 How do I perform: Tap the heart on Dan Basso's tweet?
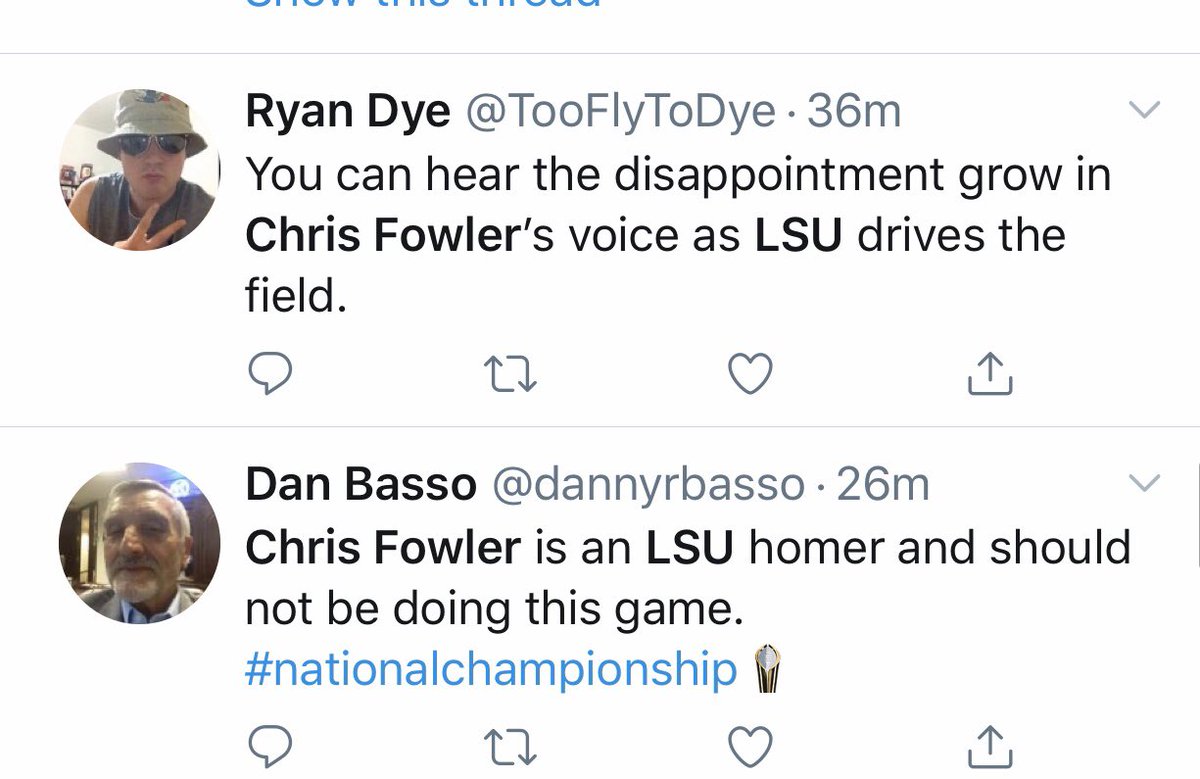(x=750, y=745)
